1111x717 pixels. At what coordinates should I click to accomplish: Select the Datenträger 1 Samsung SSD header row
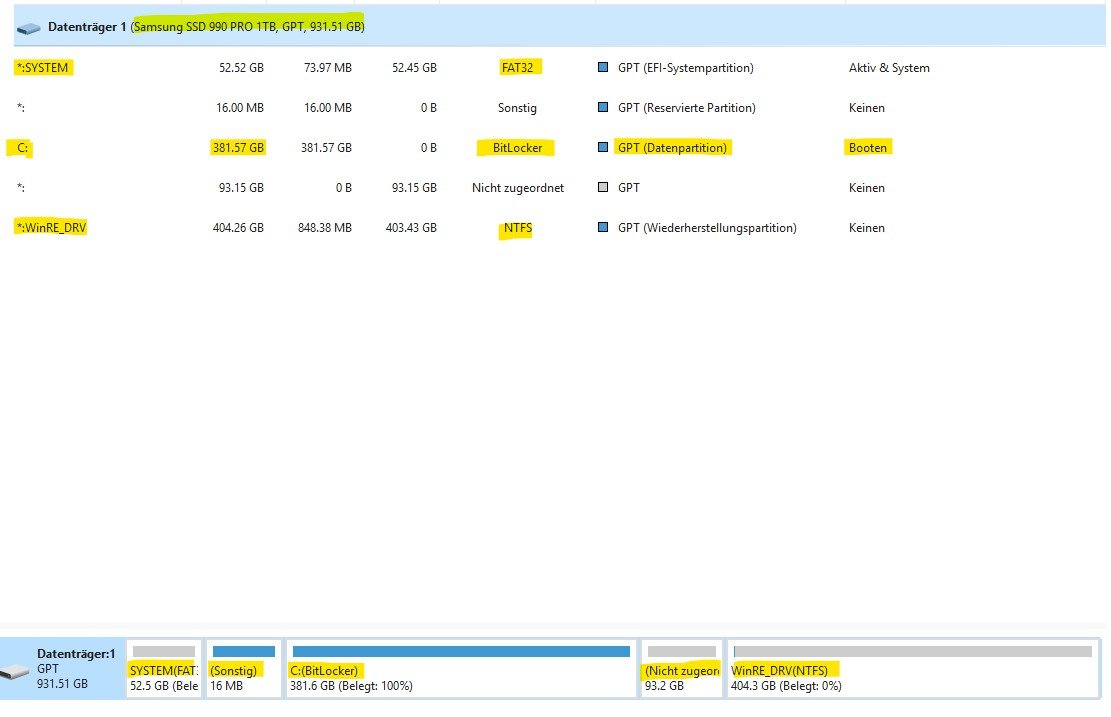coord(560,26)
